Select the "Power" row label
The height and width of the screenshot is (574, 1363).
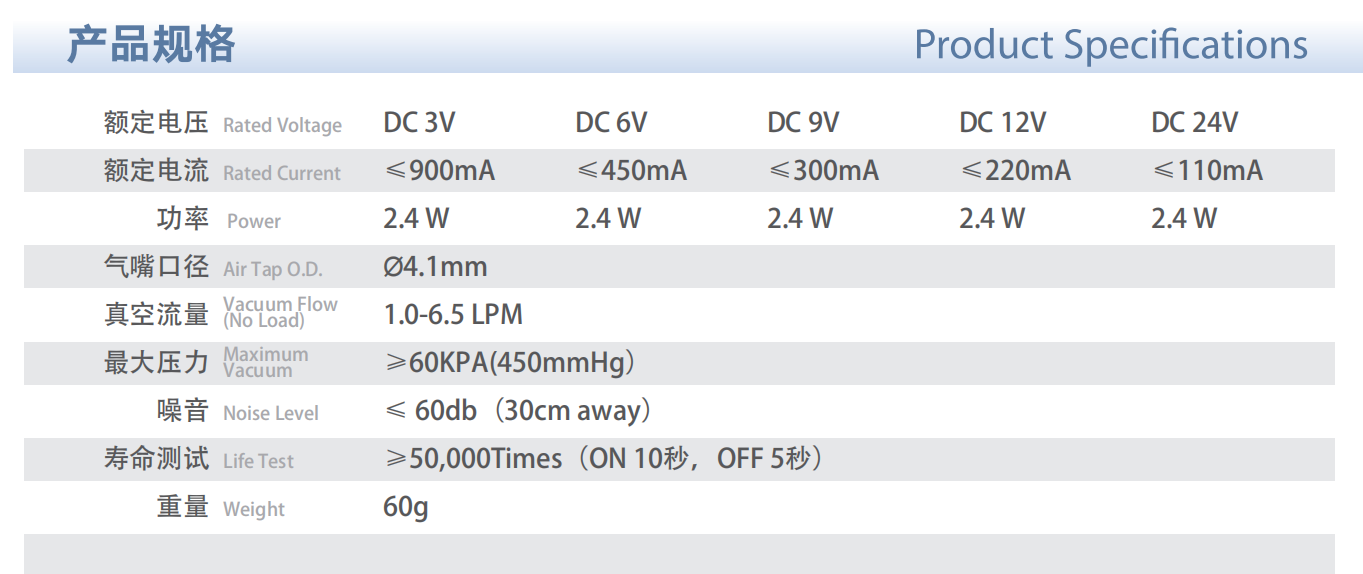(254, 221)
